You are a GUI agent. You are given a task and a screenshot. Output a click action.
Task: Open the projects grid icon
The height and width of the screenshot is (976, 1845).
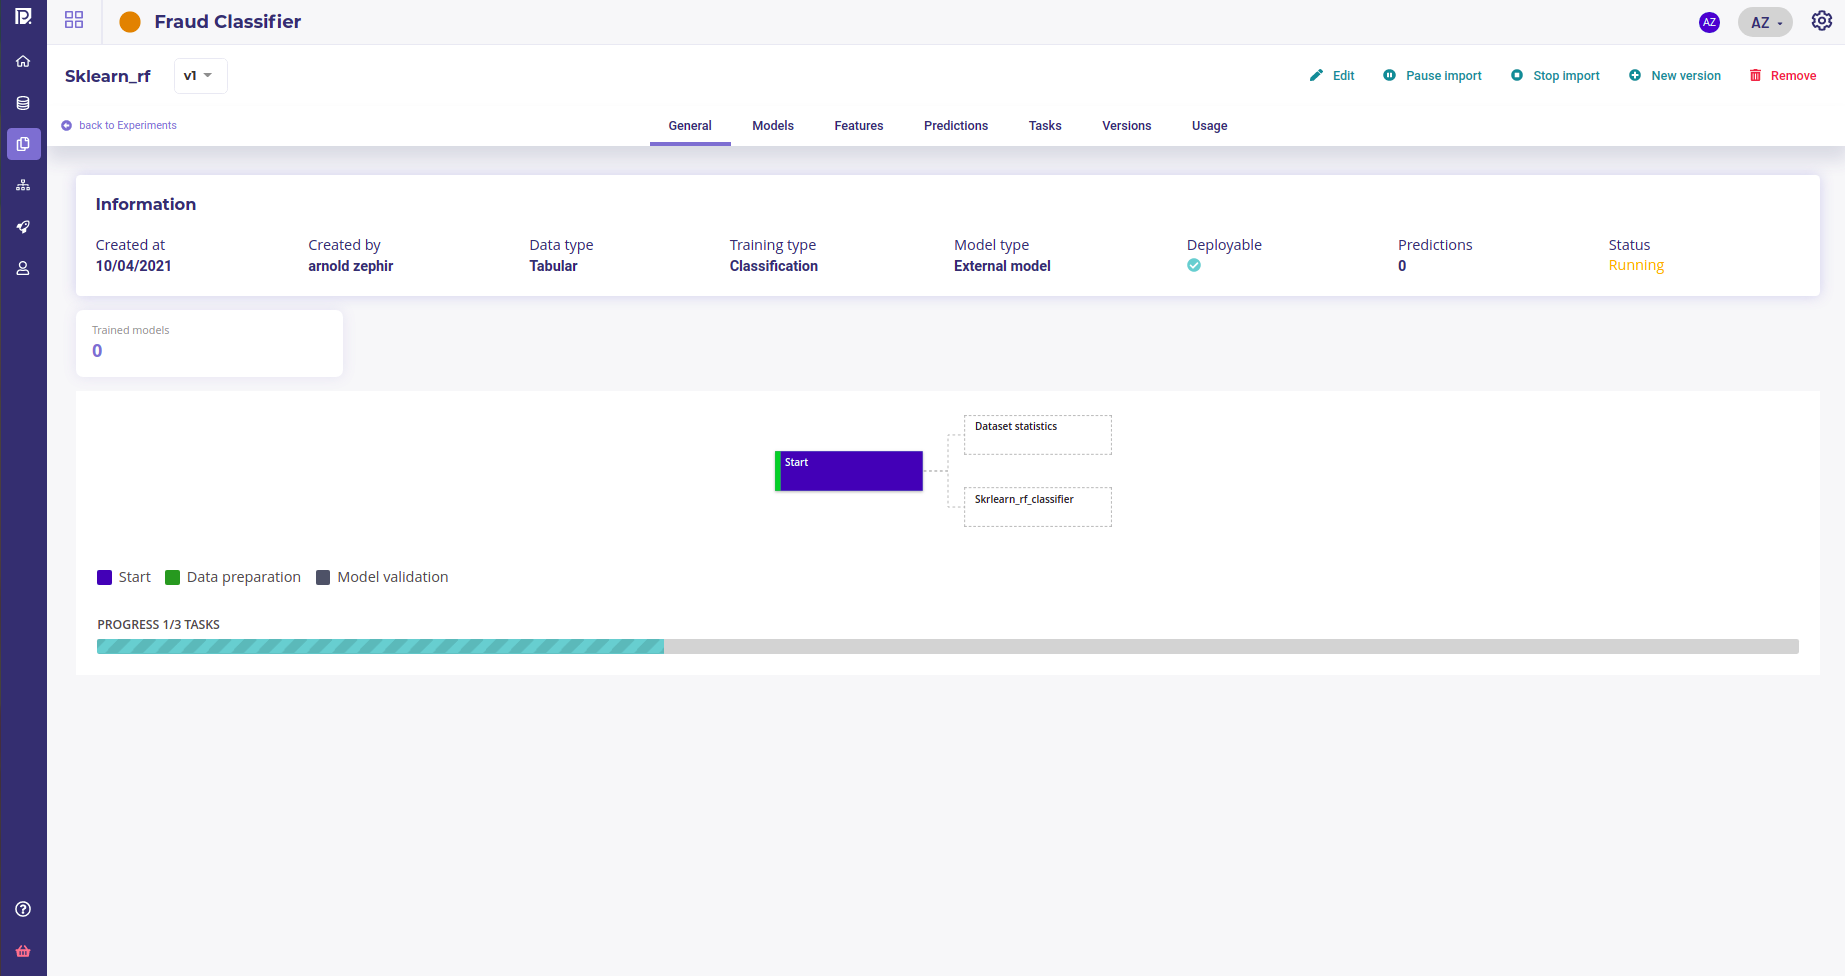tap(74, 20)
